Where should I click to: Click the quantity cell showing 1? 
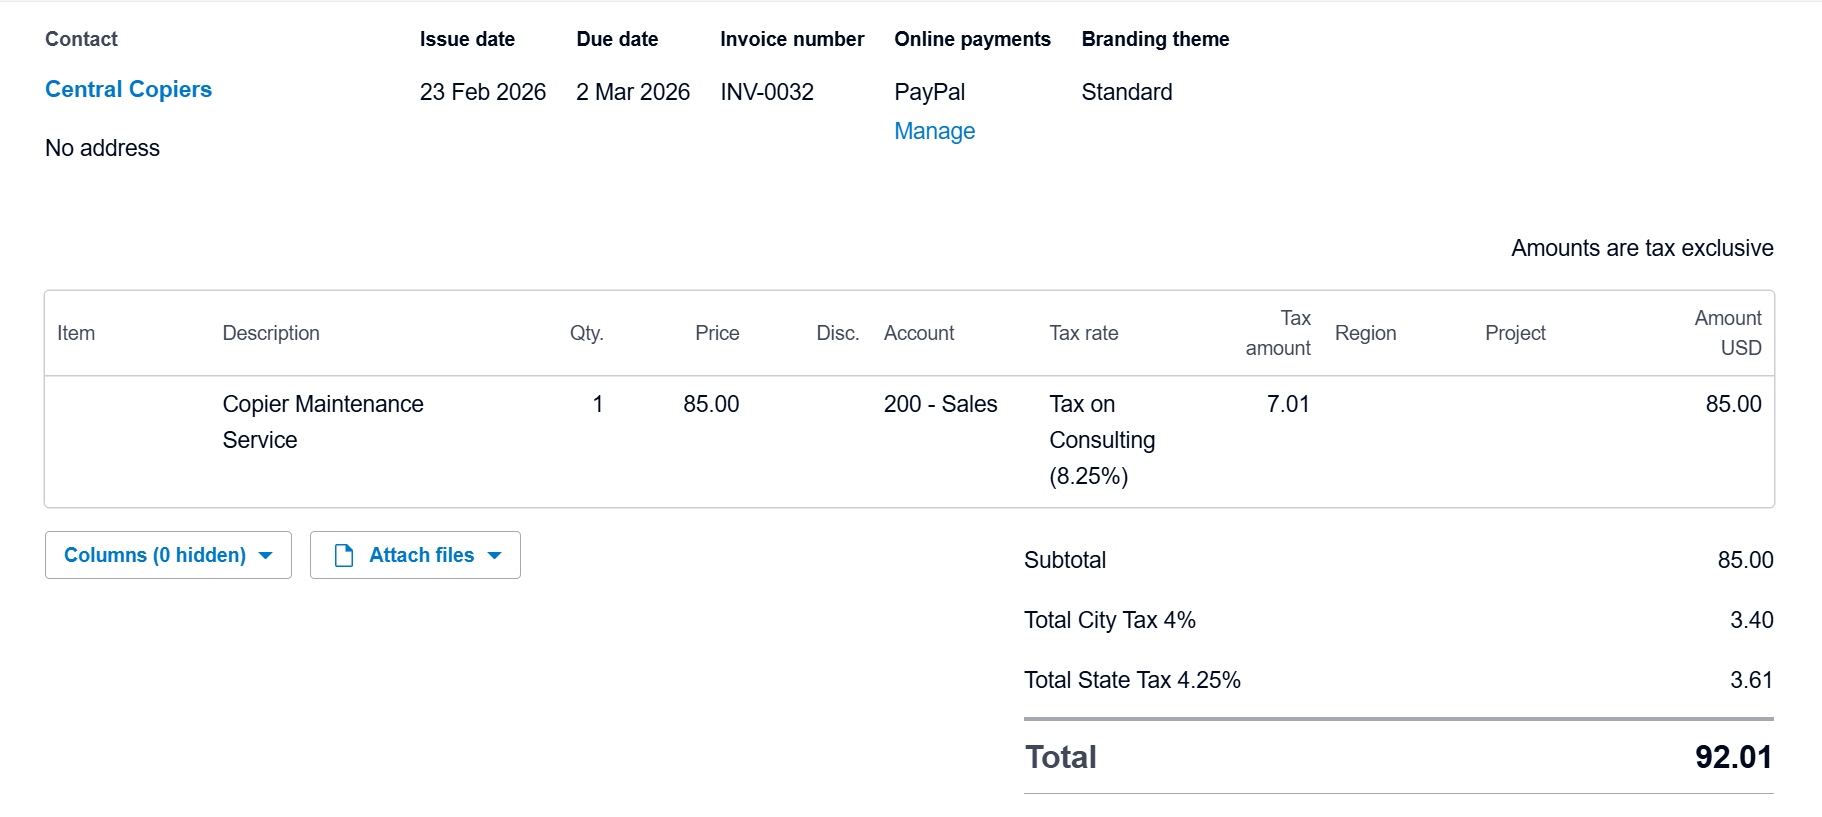pyautogui.click(x=597, y=404)
